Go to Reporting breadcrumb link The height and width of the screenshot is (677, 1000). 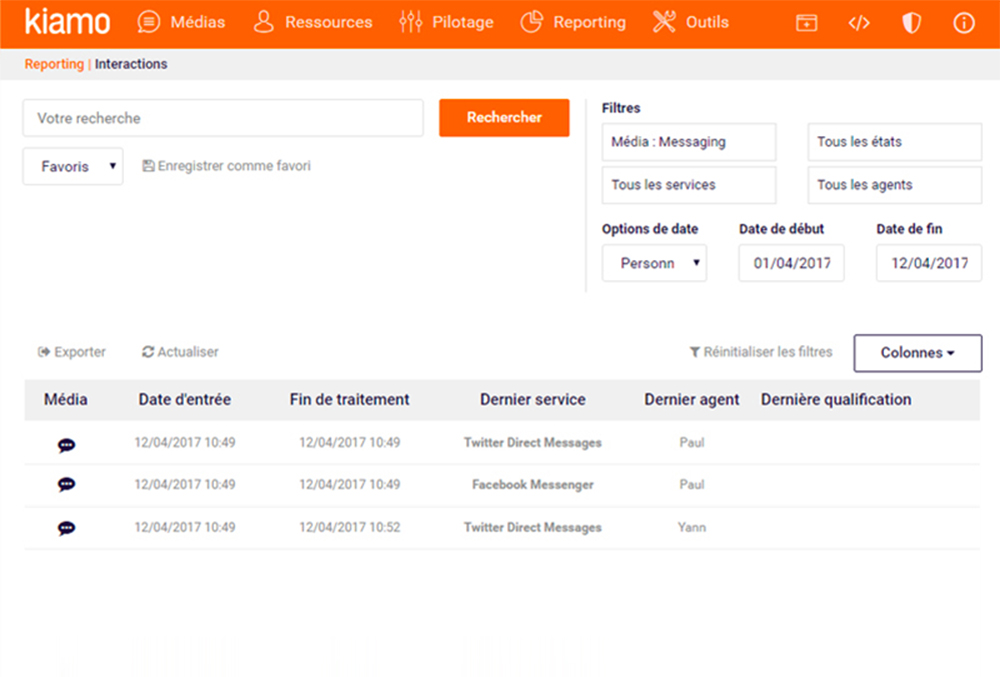[54, 64]
